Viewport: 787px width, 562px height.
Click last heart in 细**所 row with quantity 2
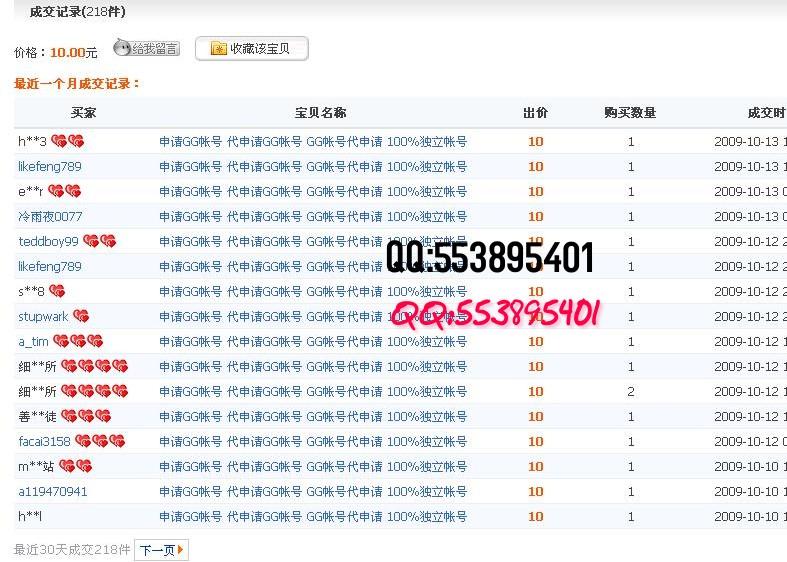[x=120, y=391]
